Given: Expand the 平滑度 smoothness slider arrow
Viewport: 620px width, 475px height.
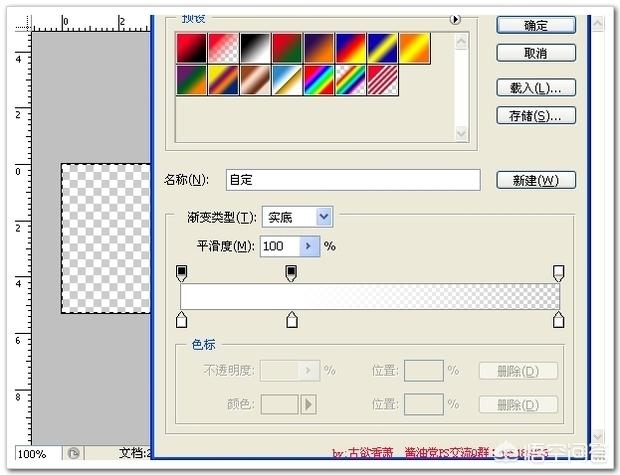Looking at the screenshot, I should pos(309,246).
